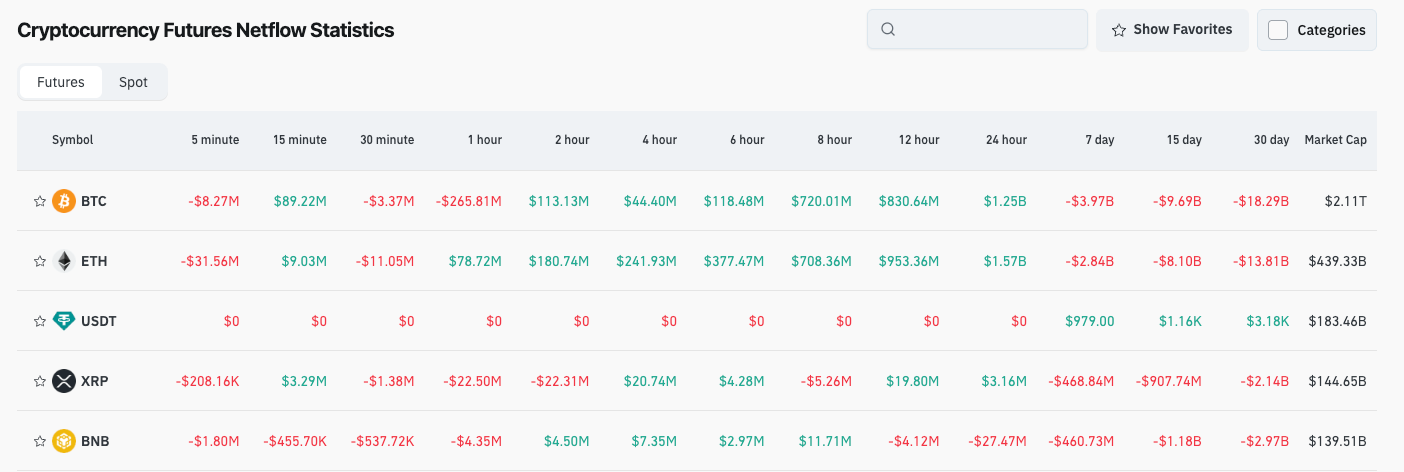Click ETH market cap $439.33B
Screen dimensions: 1404x472
1338,261
